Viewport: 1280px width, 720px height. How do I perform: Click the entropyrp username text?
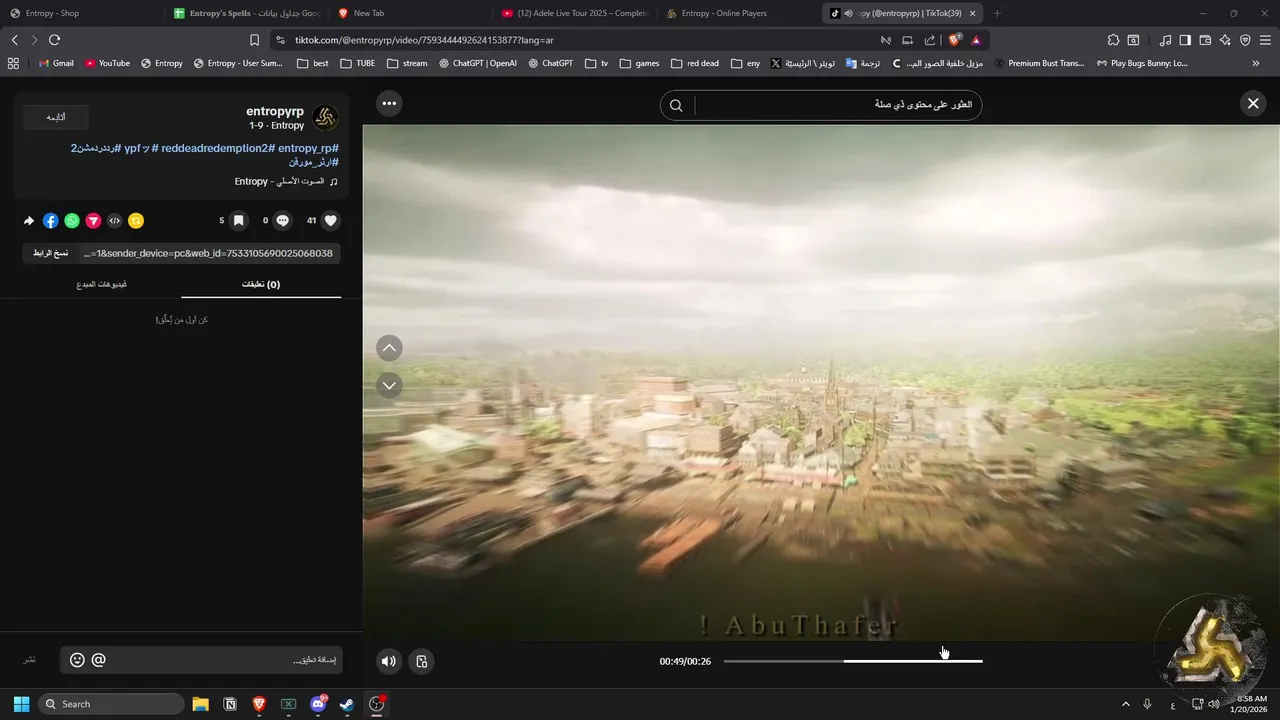[275, 112]
